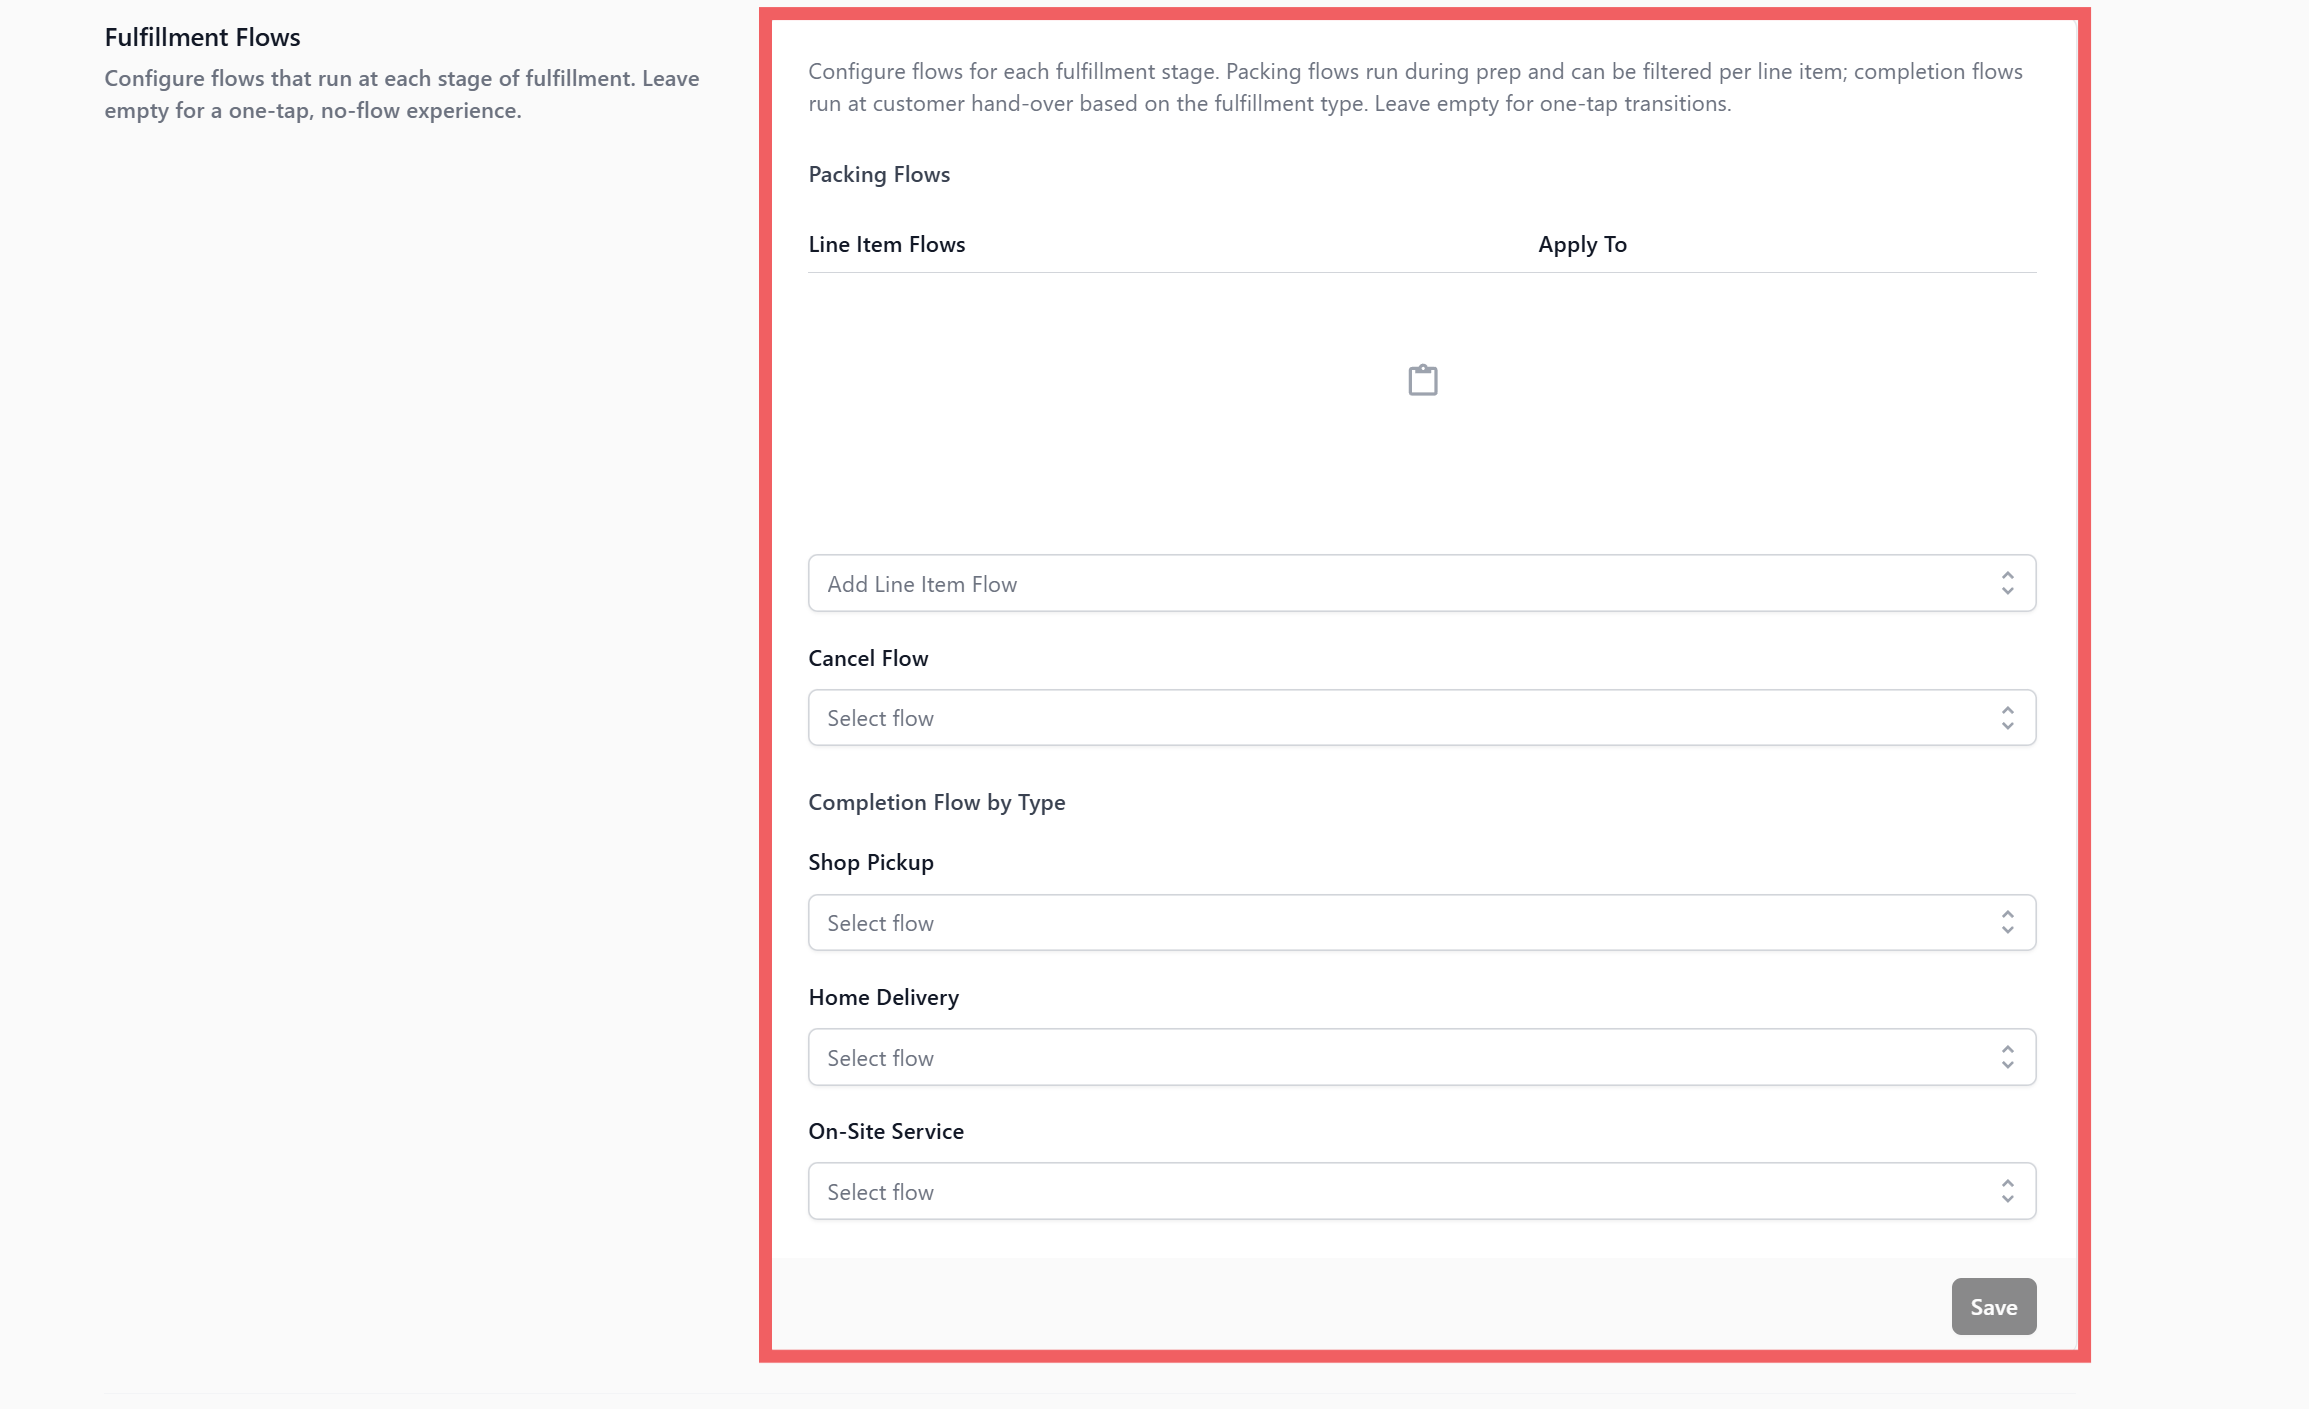Click the Line Item Flows column header
The width and height of the screenshot is (2310, 1410).
pos(886,244)
